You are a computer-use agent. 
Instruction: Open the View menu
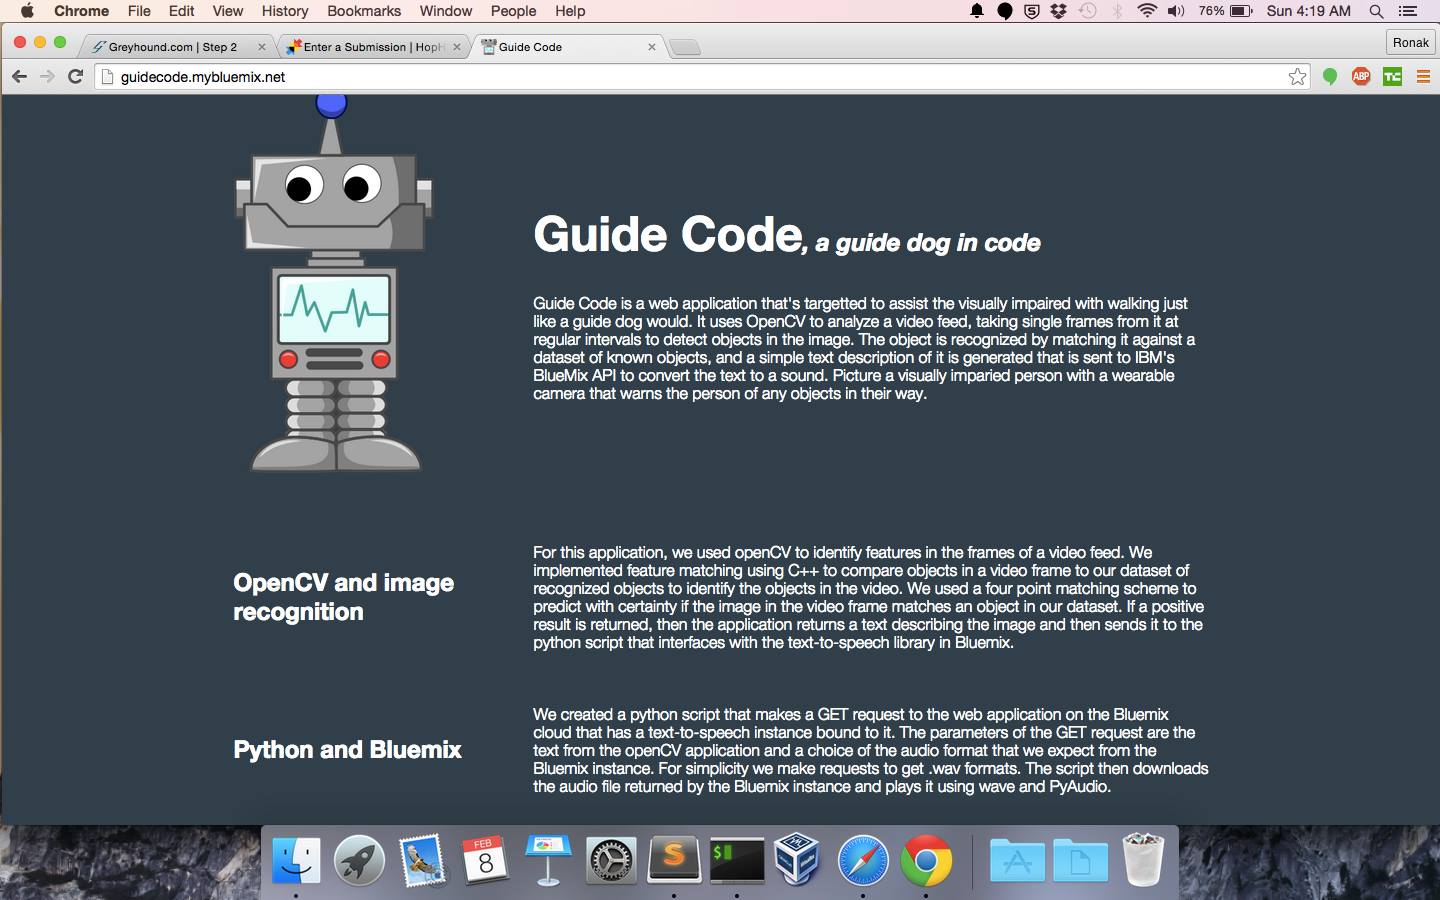pos(227,11)
